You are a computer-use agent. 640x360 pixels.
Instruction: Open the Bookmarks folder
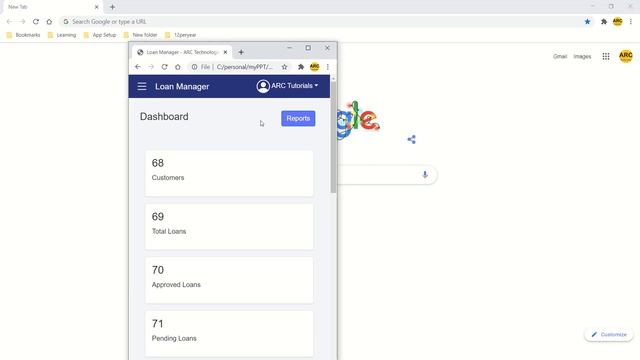(x=23, y=35)
